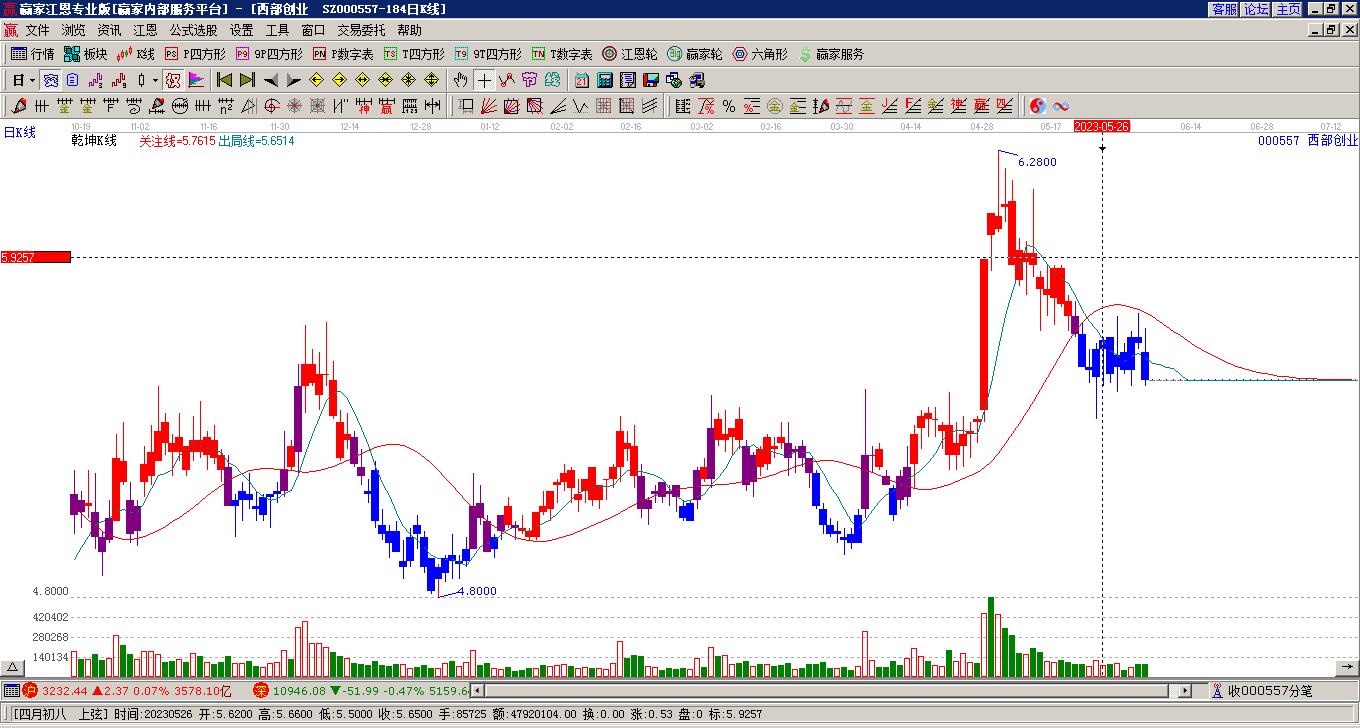Screen dimensions: 1360x728
Task: Select the red fan lines tool
Action: (488, 106)
